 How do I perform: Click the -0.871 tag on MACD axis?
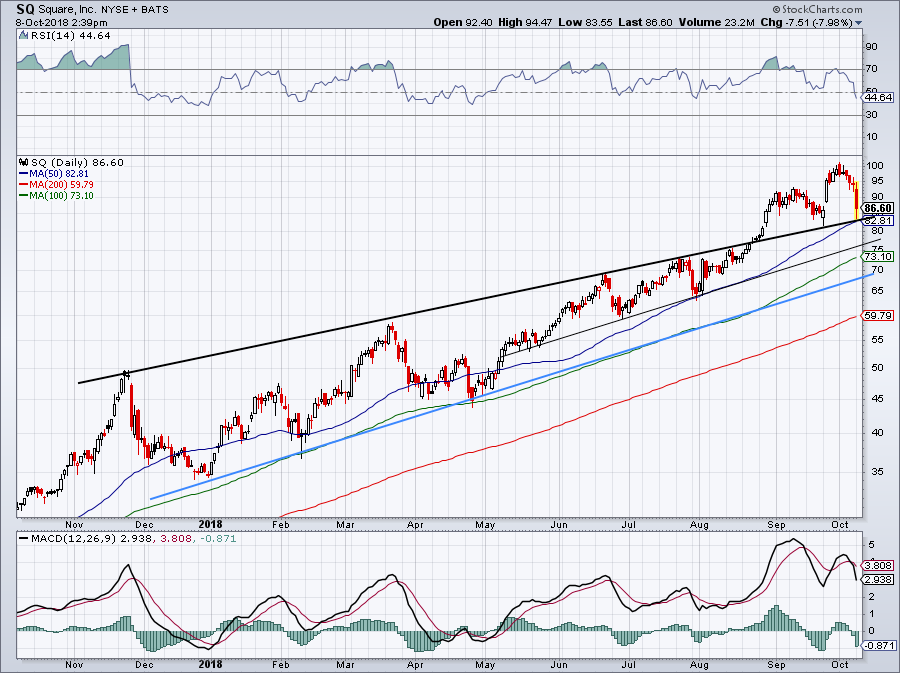(879, 645)
